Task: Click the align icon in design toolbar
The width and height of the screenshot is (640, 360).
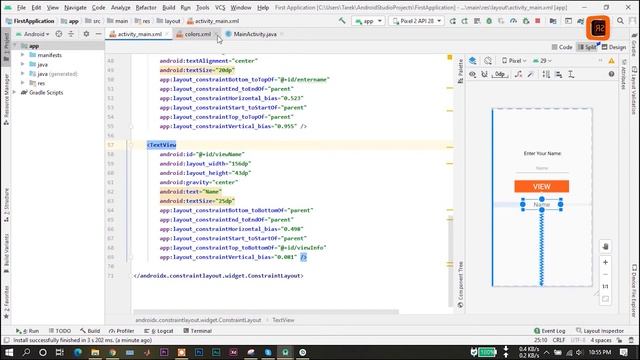Action: click(558, 74)
